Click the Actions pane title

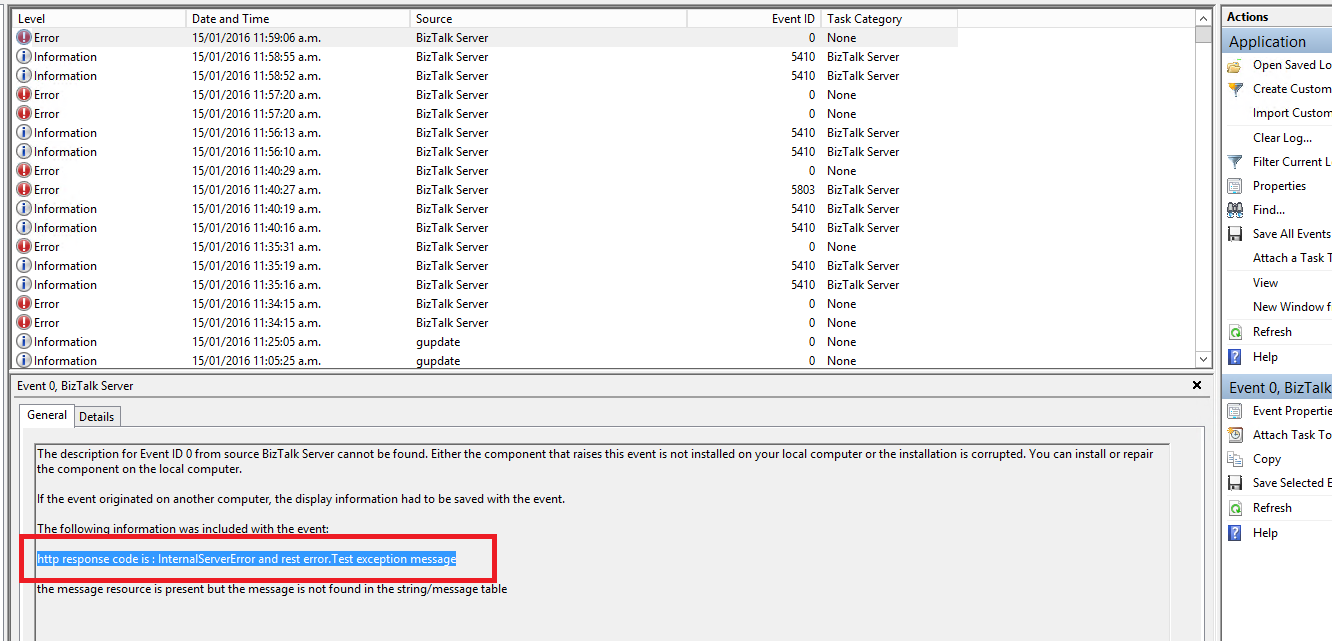pyautogui.click(x=1247, y=17)
